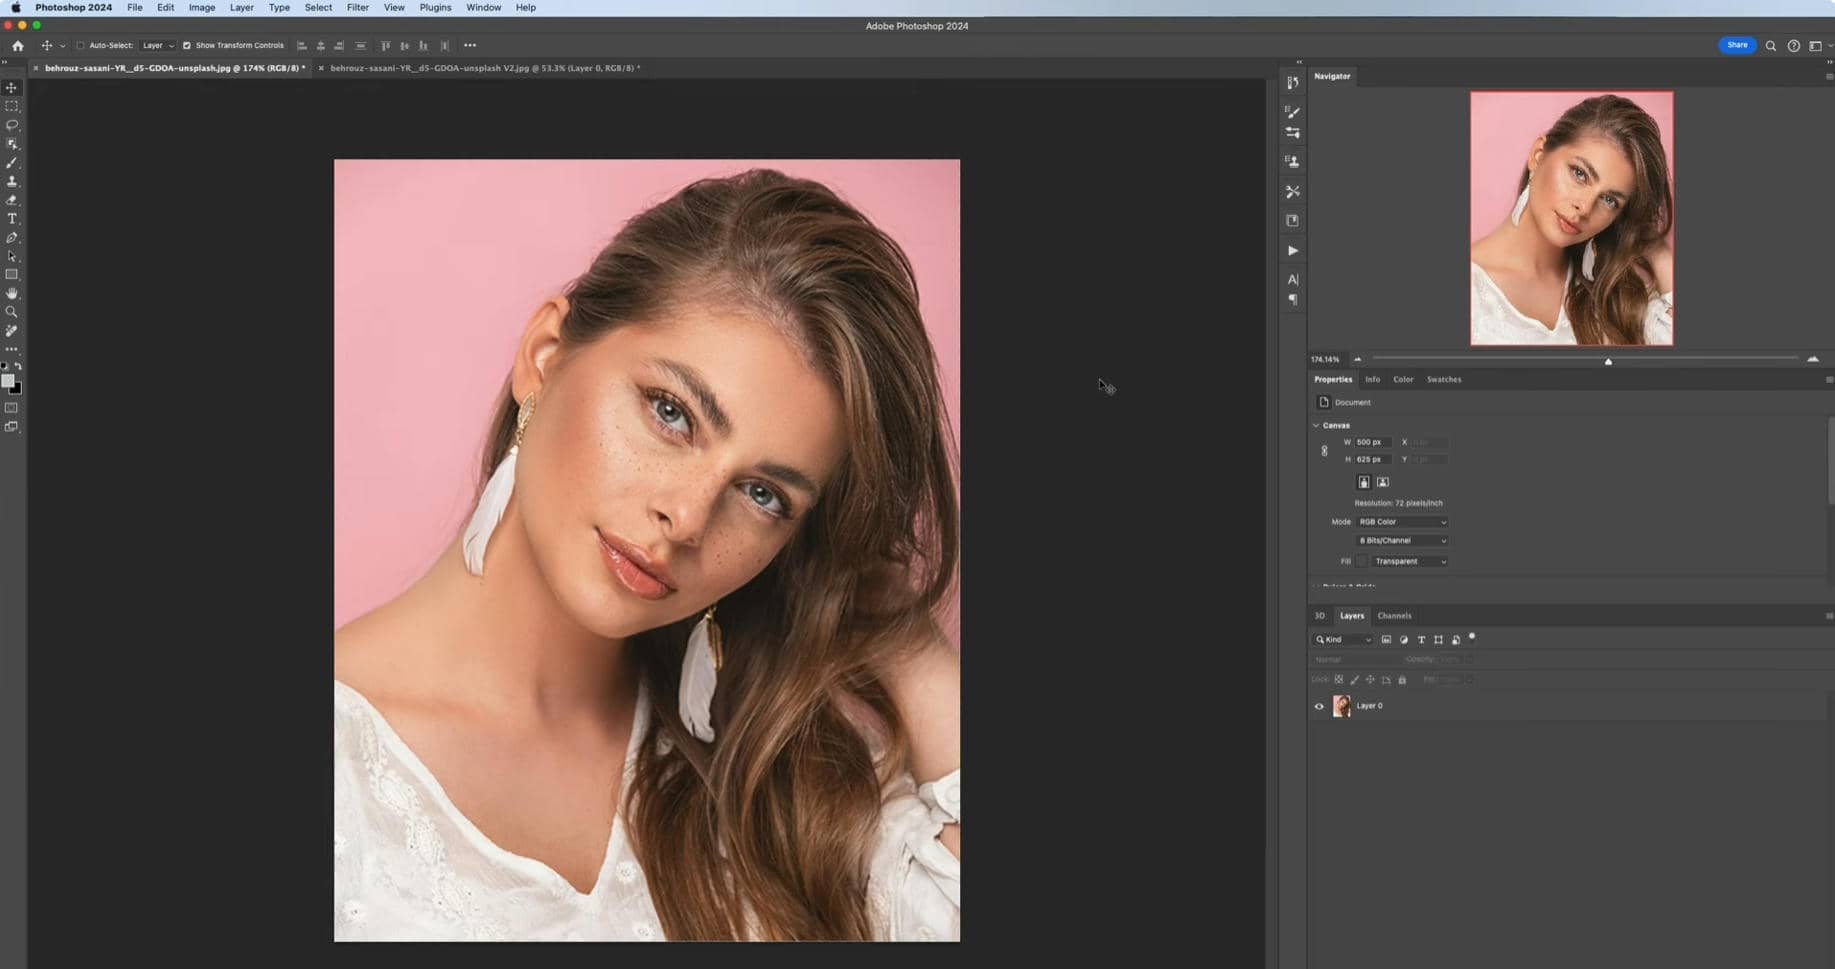Enable the Auto-Select checkbox

(80, 46)
